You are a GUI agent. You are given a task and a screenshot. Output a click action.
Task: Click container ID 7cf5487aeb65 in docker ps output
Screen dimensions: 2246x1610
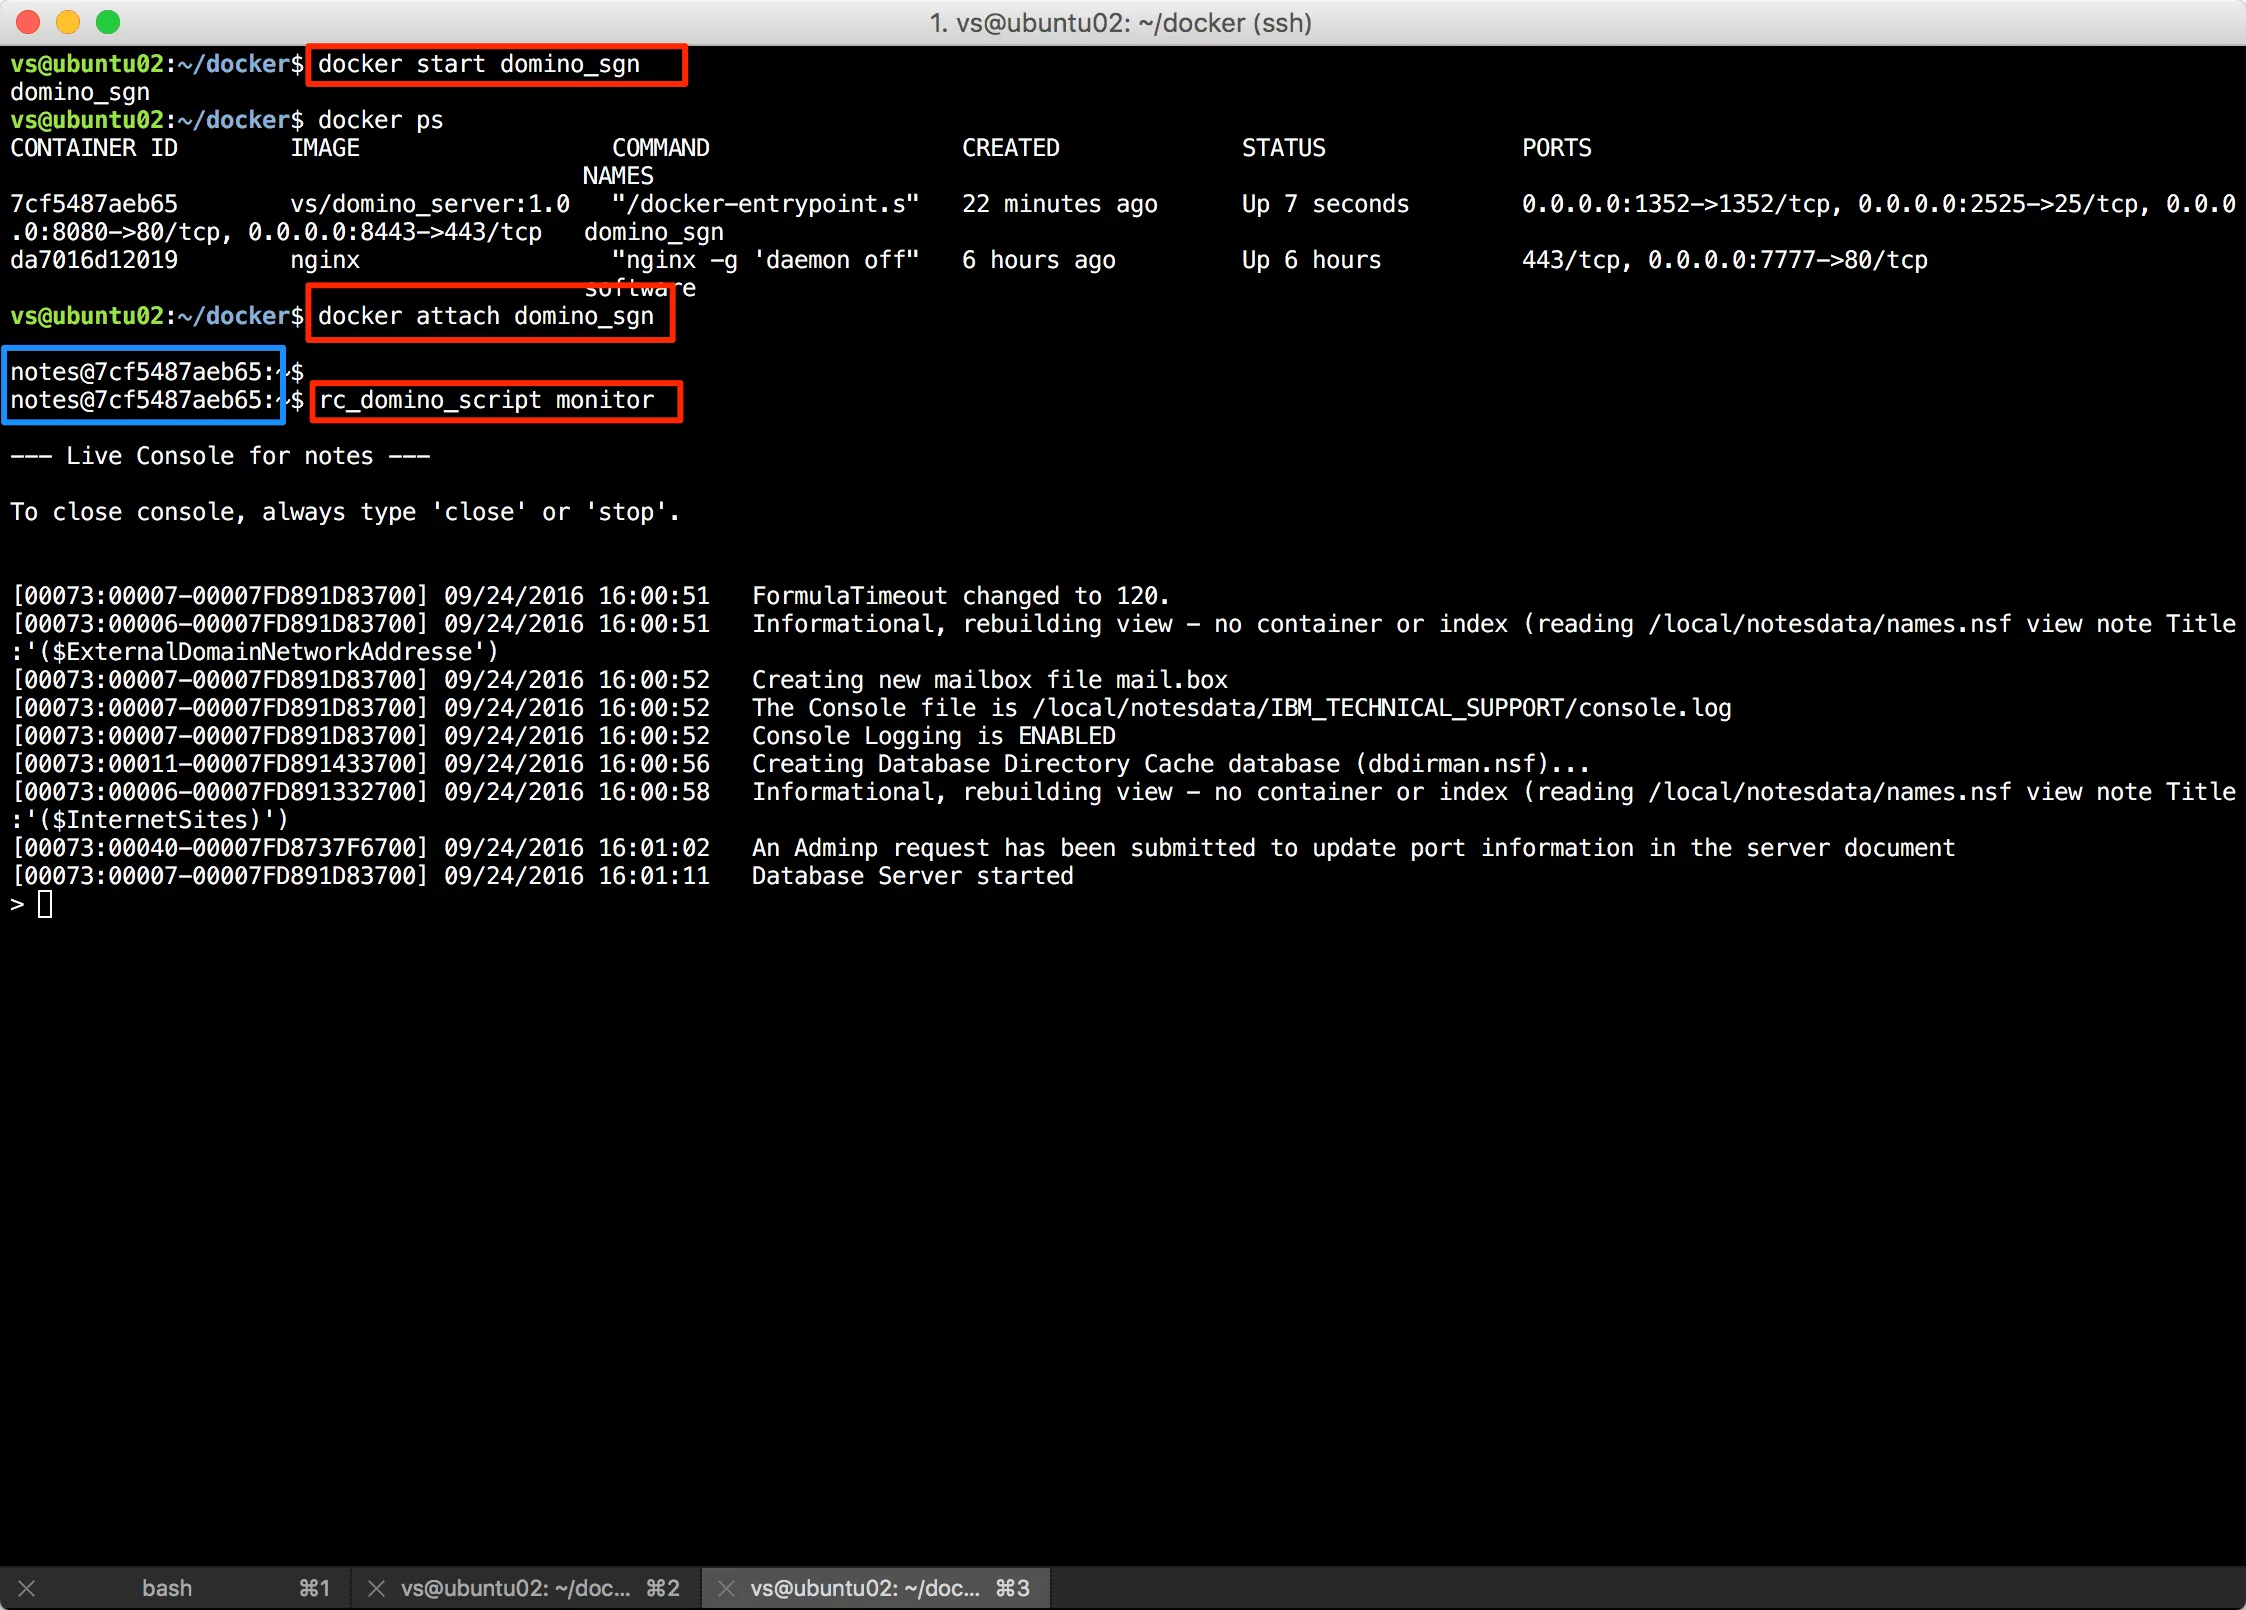94,205
